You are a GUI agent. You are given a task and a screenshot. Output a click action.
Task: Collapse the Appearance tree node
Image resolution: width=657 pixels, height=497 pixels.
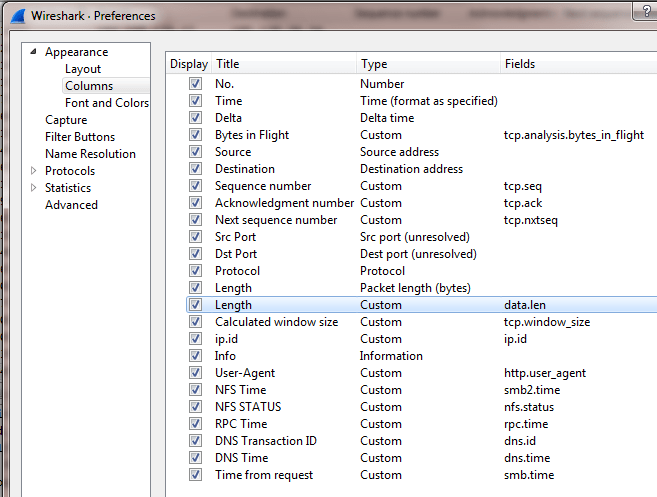34,52
